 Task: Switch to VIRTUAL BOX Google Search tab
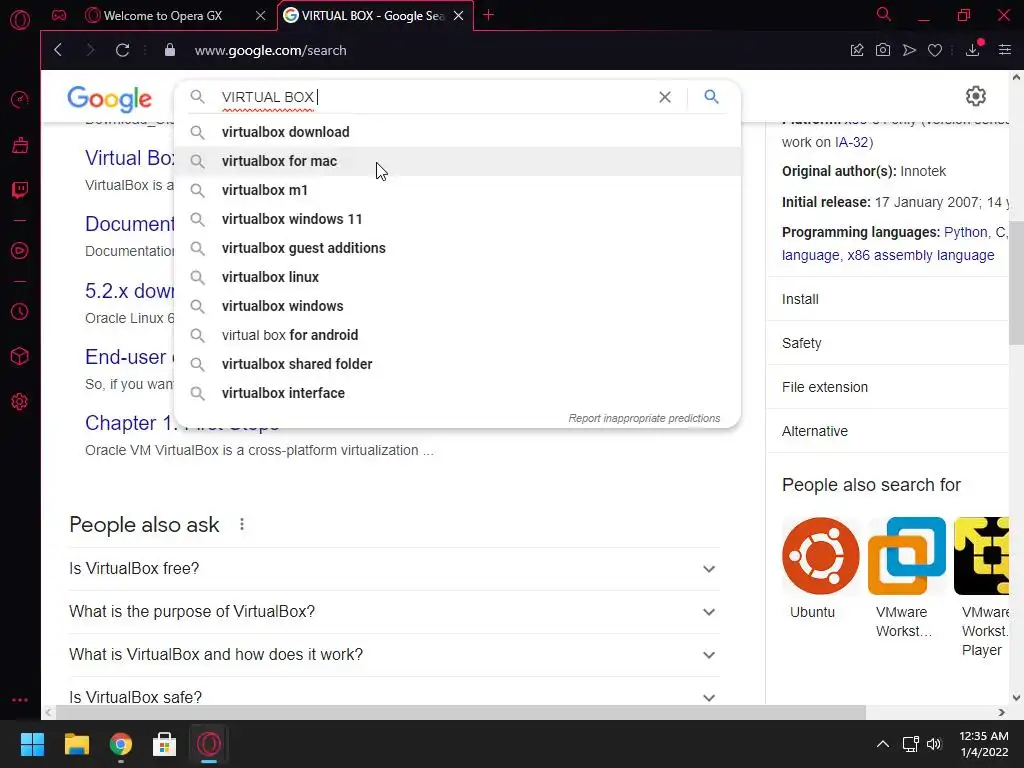pyautogui.click(x=373, y=16)
